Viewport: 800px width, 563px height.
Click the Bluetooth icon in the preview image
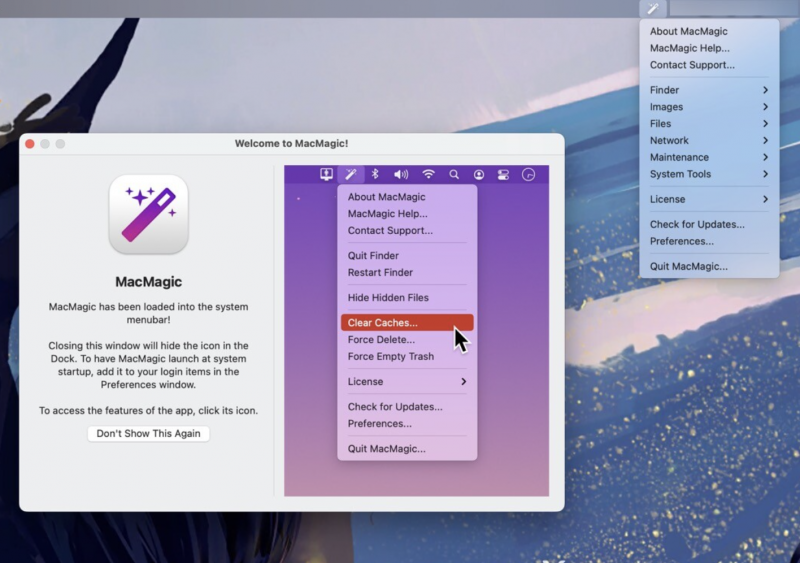(x=375, y=174)
